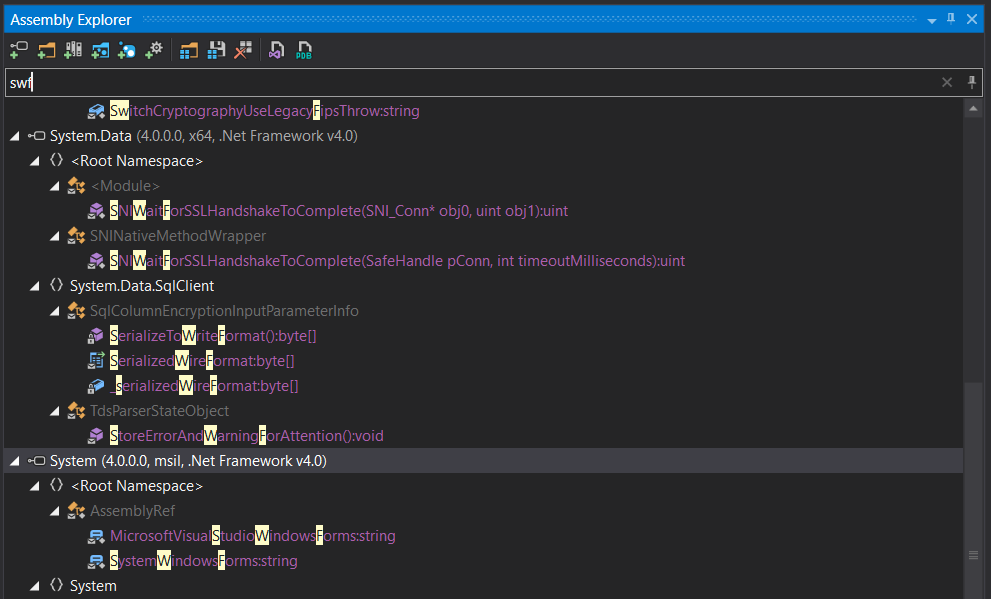Pin the search filter box
The image size is (991, 599).
[x=971, y=82]
